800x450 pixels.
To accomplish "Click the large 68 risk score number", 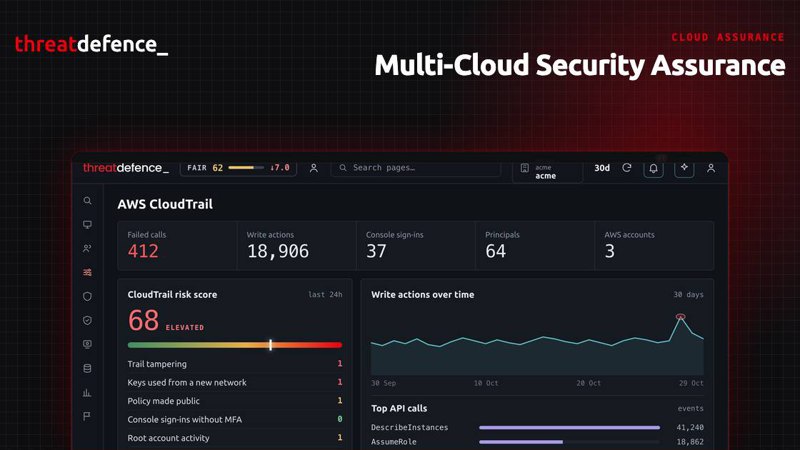I will coord(143,320).
